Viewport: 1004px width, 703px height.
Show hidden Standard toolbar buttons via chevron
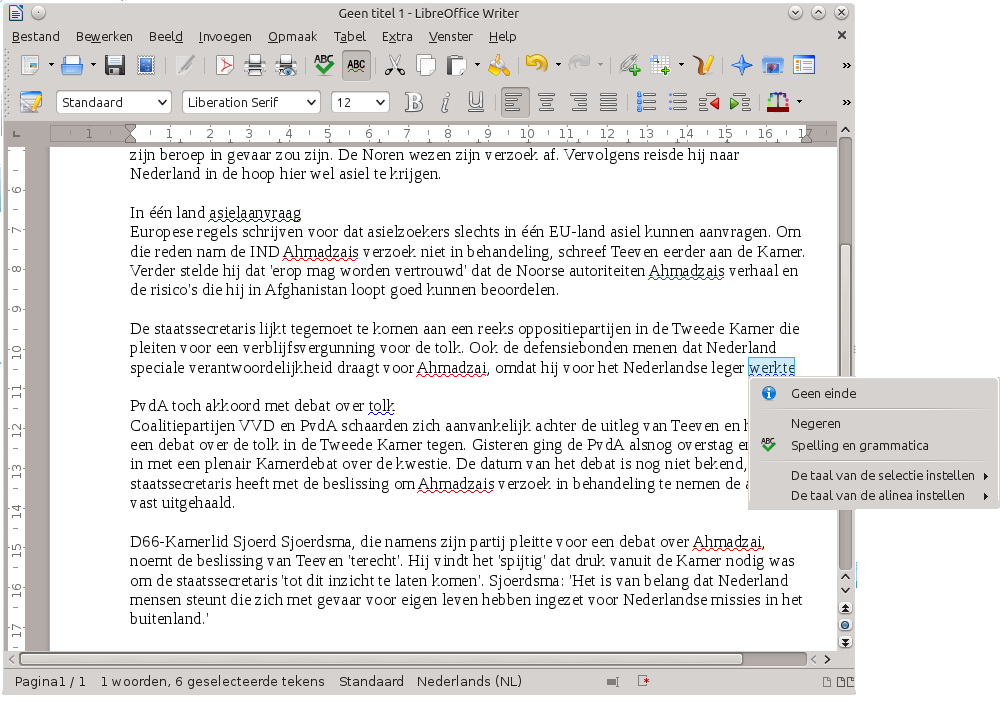point(846,65)
